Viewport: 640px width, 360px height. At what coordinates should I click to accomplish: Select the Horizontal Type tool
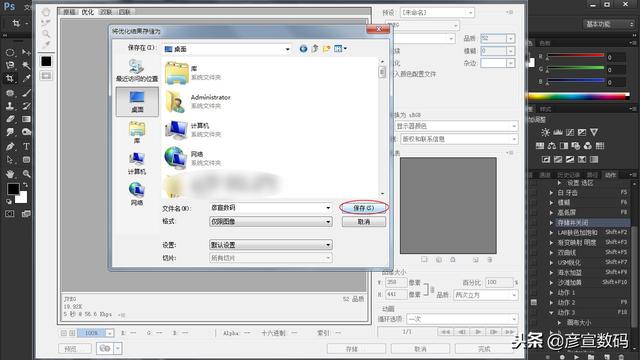[x=26, y=146]
